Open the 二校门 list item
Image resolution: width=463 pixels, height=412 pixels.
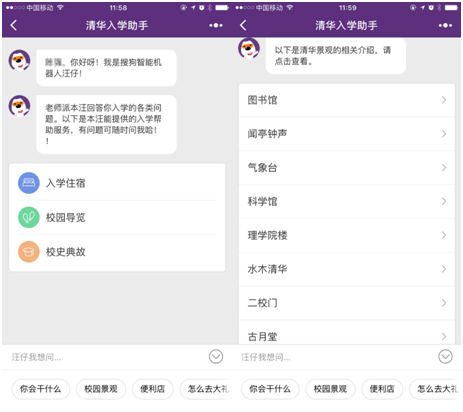347,303
